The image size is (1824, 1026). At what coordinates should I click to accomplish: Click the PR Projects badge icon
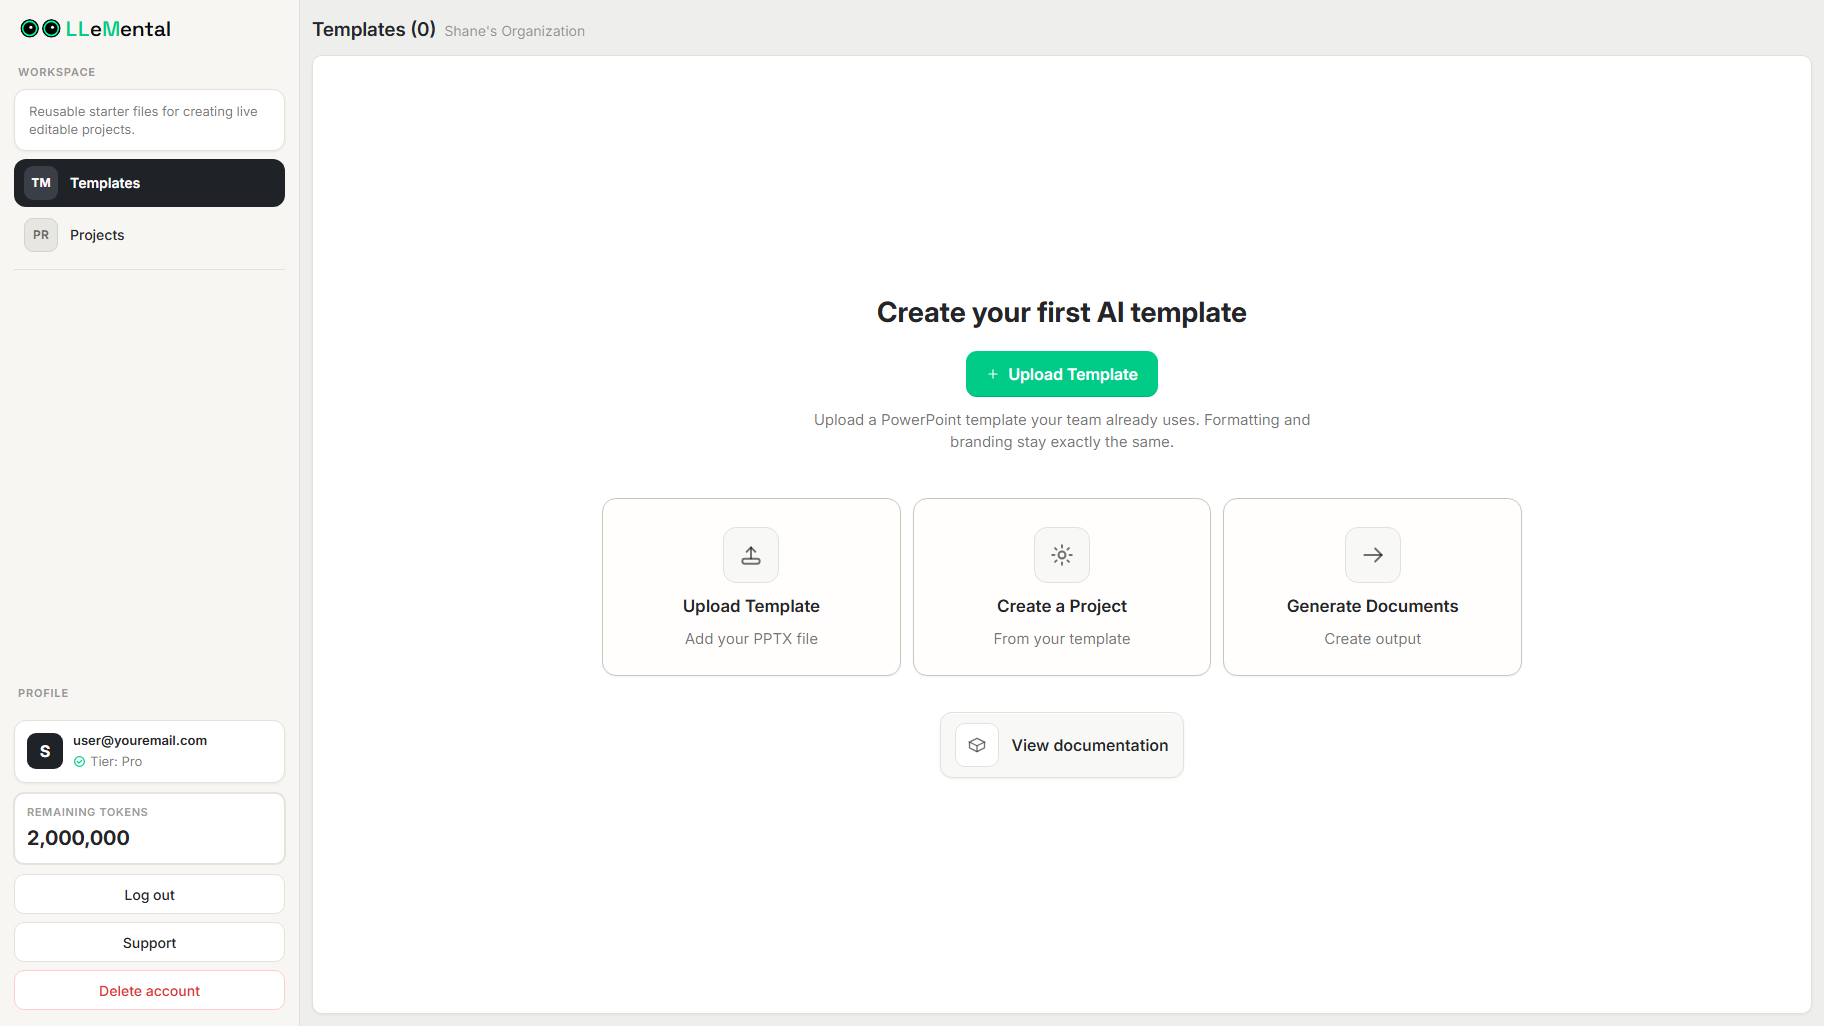(41, 234)
